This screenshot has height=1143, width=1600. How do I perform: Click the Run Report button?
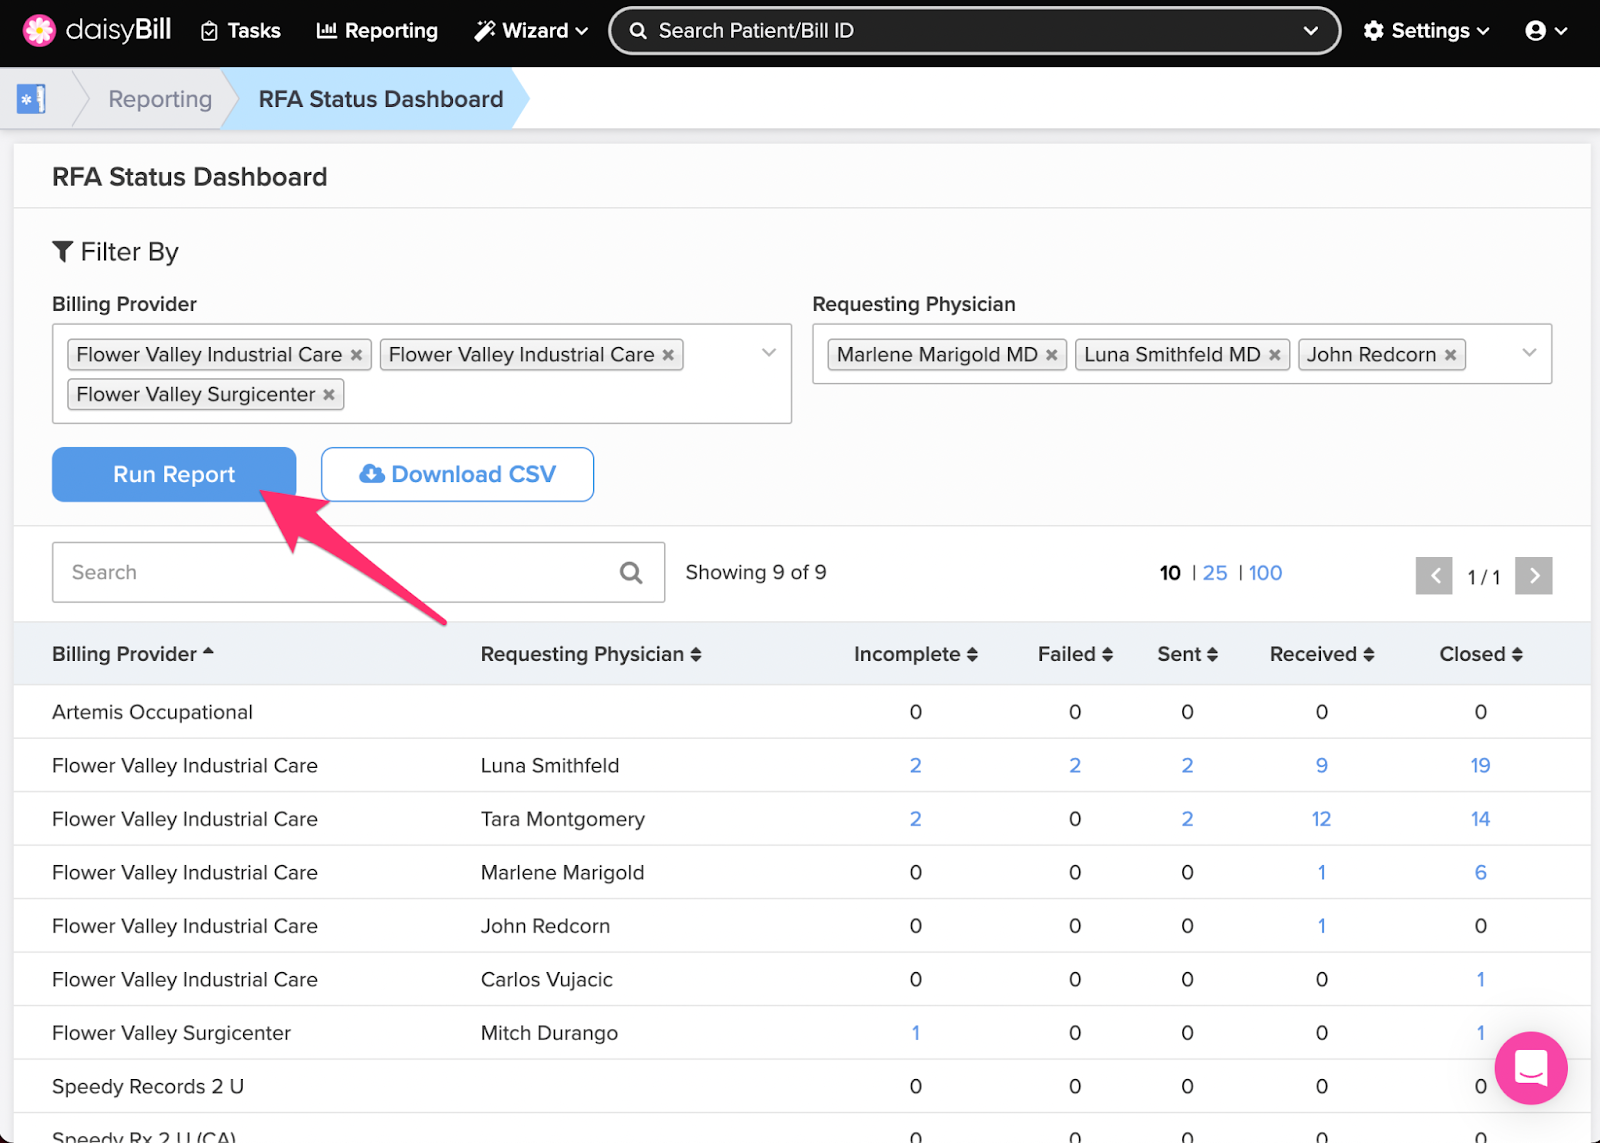point(173,474)
